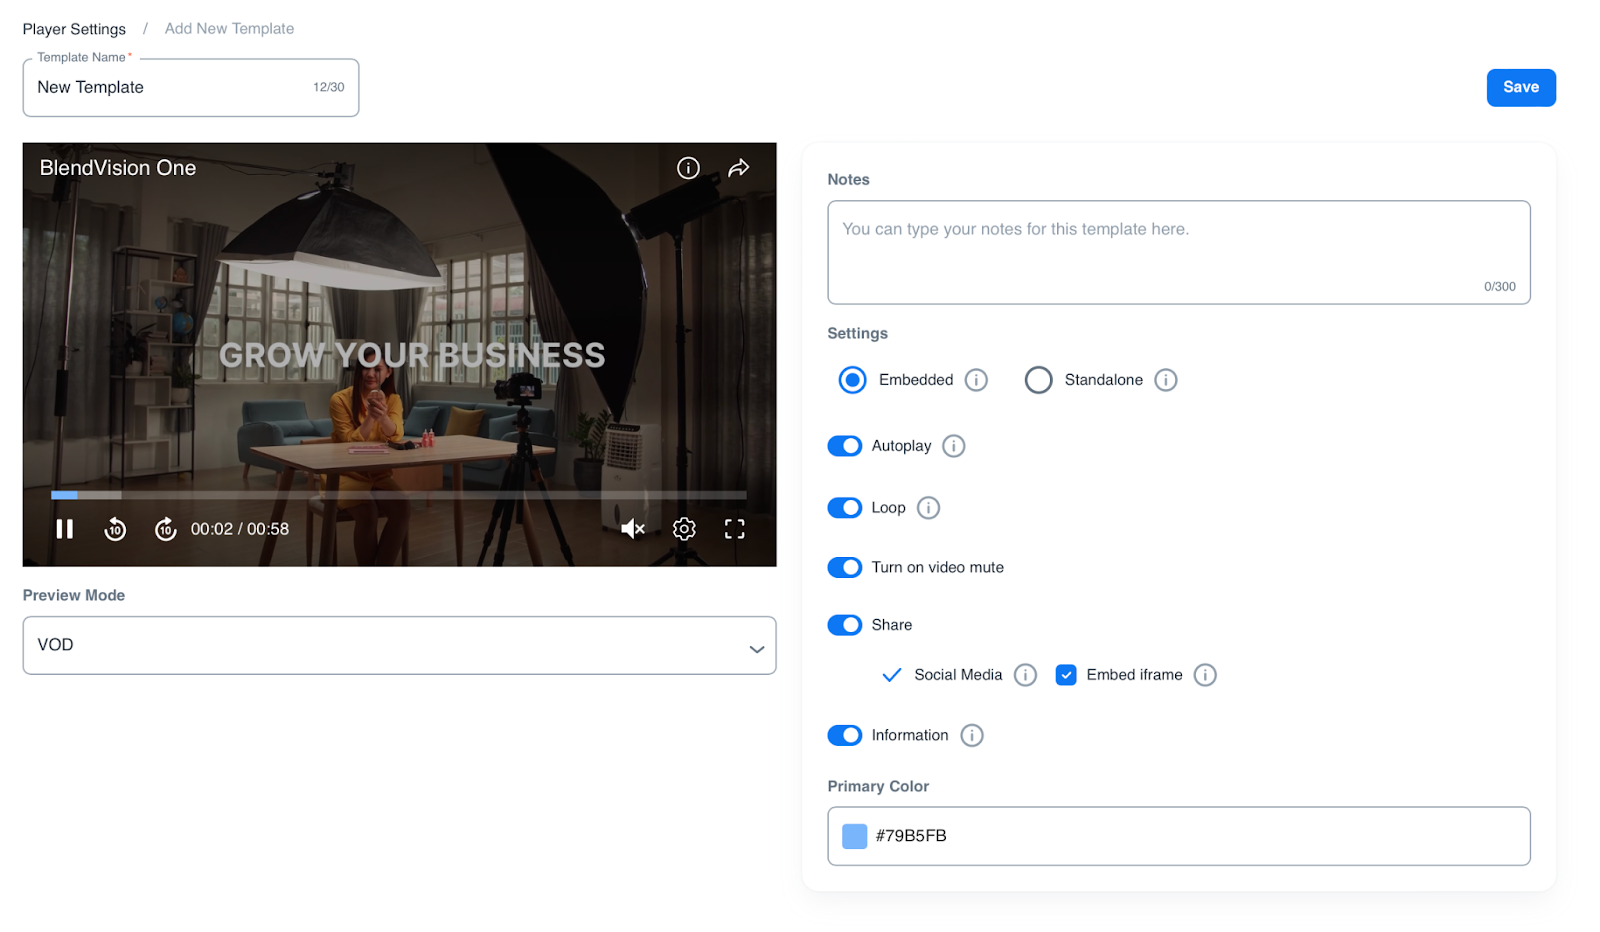The image size is (1600, 932).
Task: Click the primary color swatch #79B5FB
Action: click(854, 836)
